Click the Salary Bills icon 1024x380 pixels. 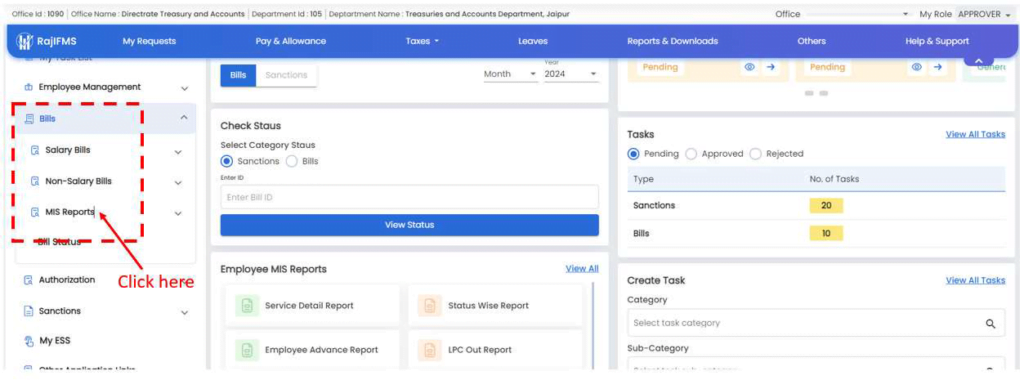pos(35,150)
